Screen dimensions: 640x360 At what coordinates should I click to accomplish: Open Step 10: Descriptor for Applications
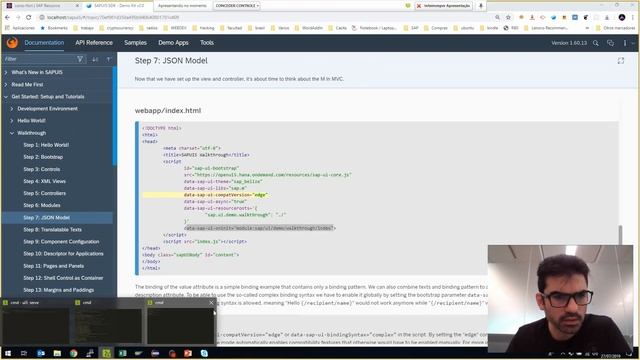[x=63, y=253]
